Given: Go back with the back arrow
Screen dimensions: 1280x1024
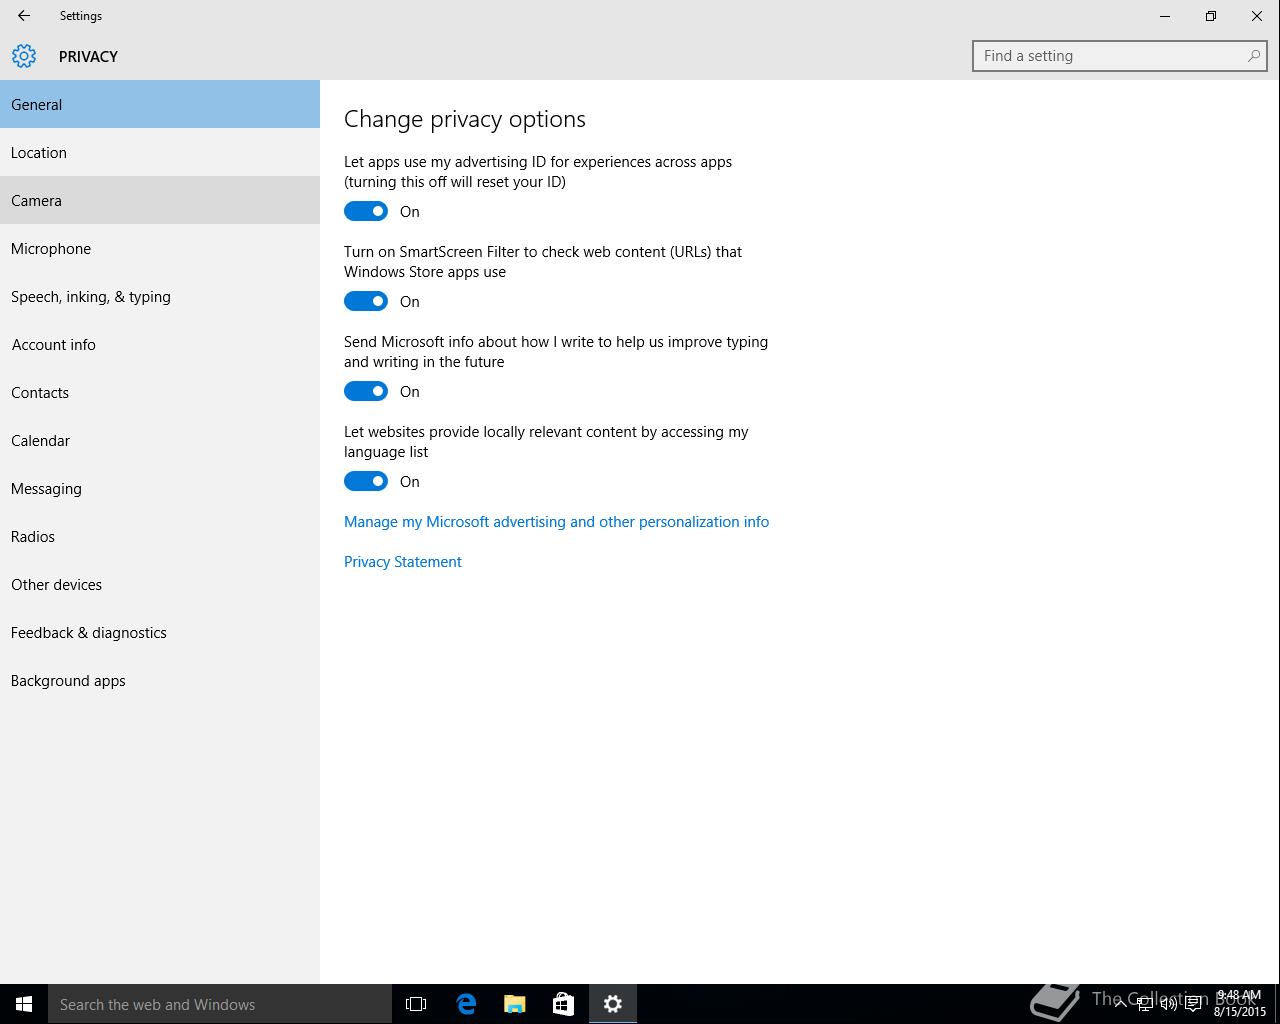Looking at the screenshot, I should [24, 16].
